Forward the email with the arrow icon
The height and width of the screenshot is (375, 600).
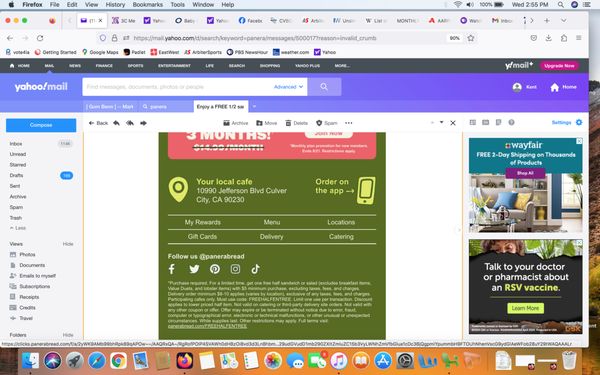[x=143, y=123]
